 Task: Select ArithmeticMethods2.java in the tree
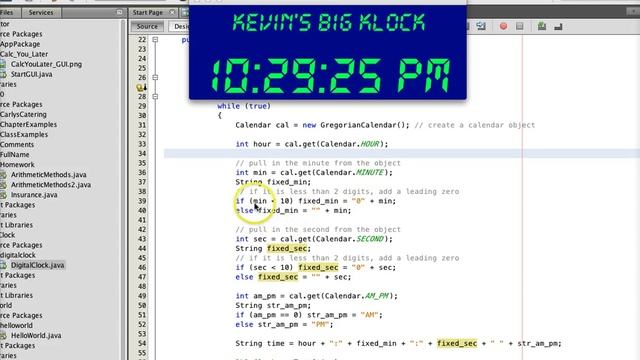point(51,185)
